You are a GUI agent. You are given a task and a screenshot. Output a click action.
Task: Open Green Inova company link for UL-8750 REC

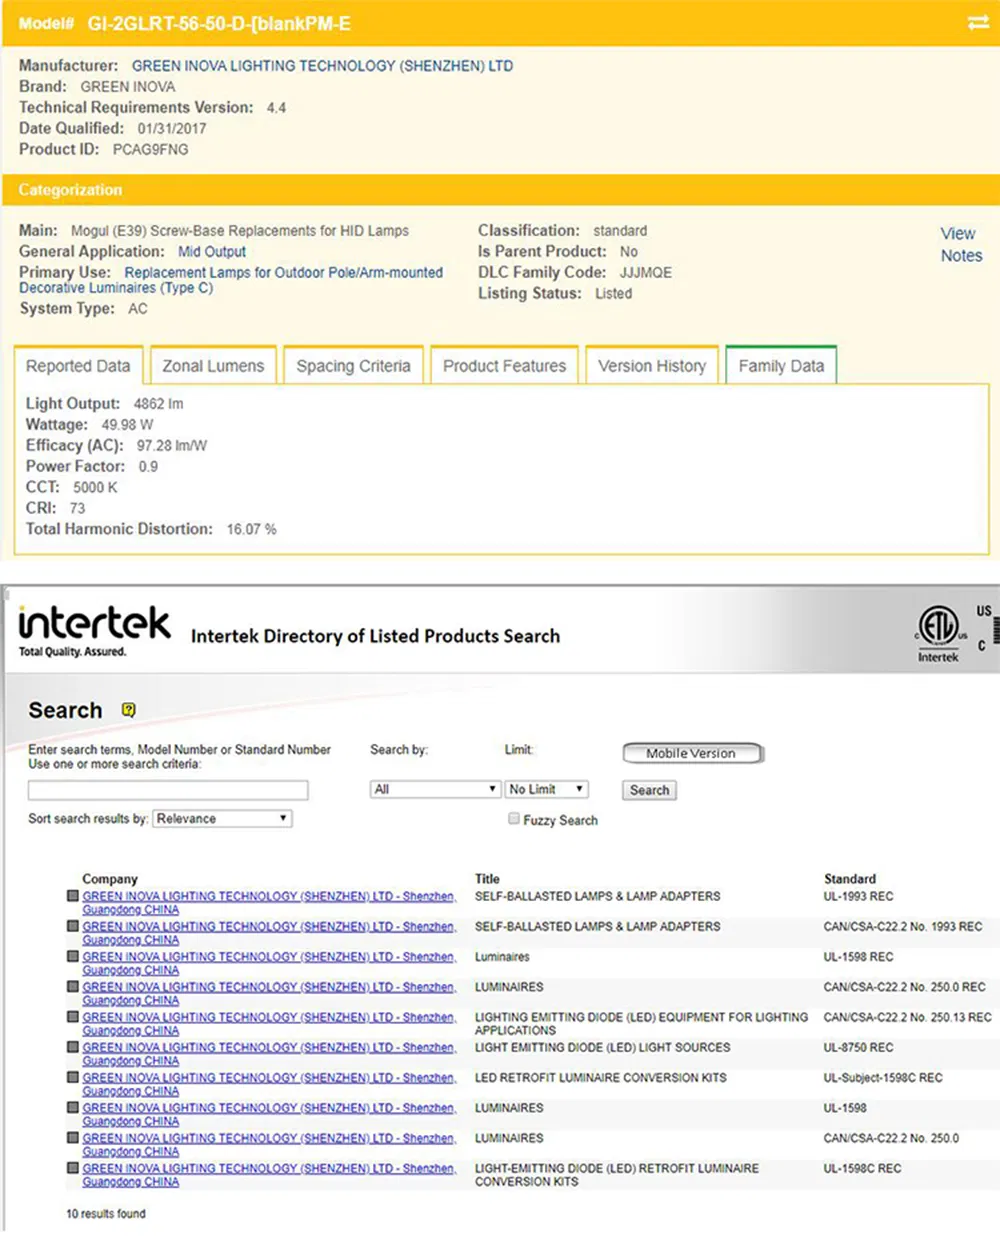pos(269,1054)
